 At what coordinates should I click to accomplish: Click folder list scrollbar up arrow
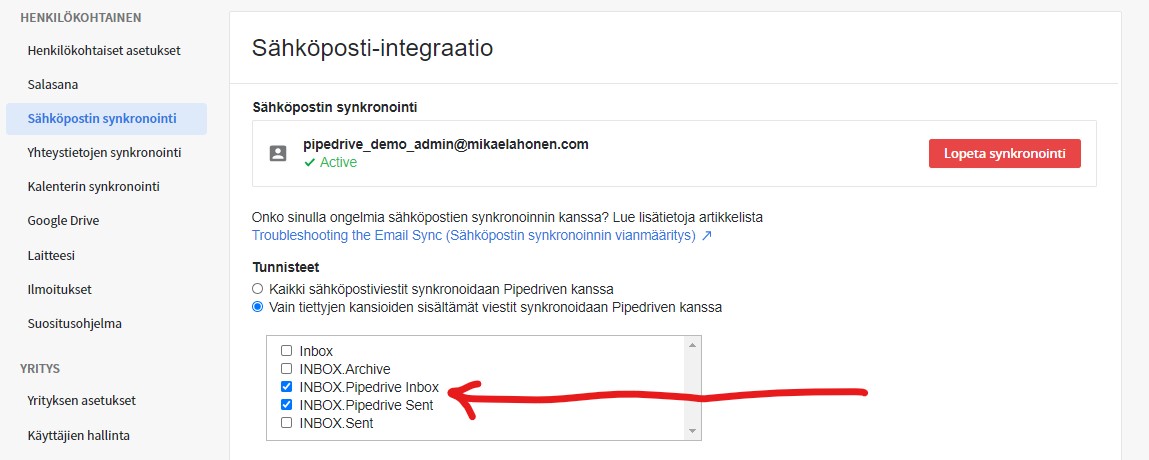click(692, 344)
